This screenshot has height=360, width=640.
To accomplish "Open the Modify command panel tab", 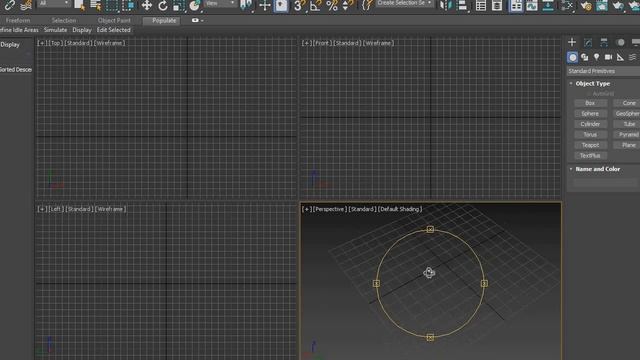I will (588, 42).
